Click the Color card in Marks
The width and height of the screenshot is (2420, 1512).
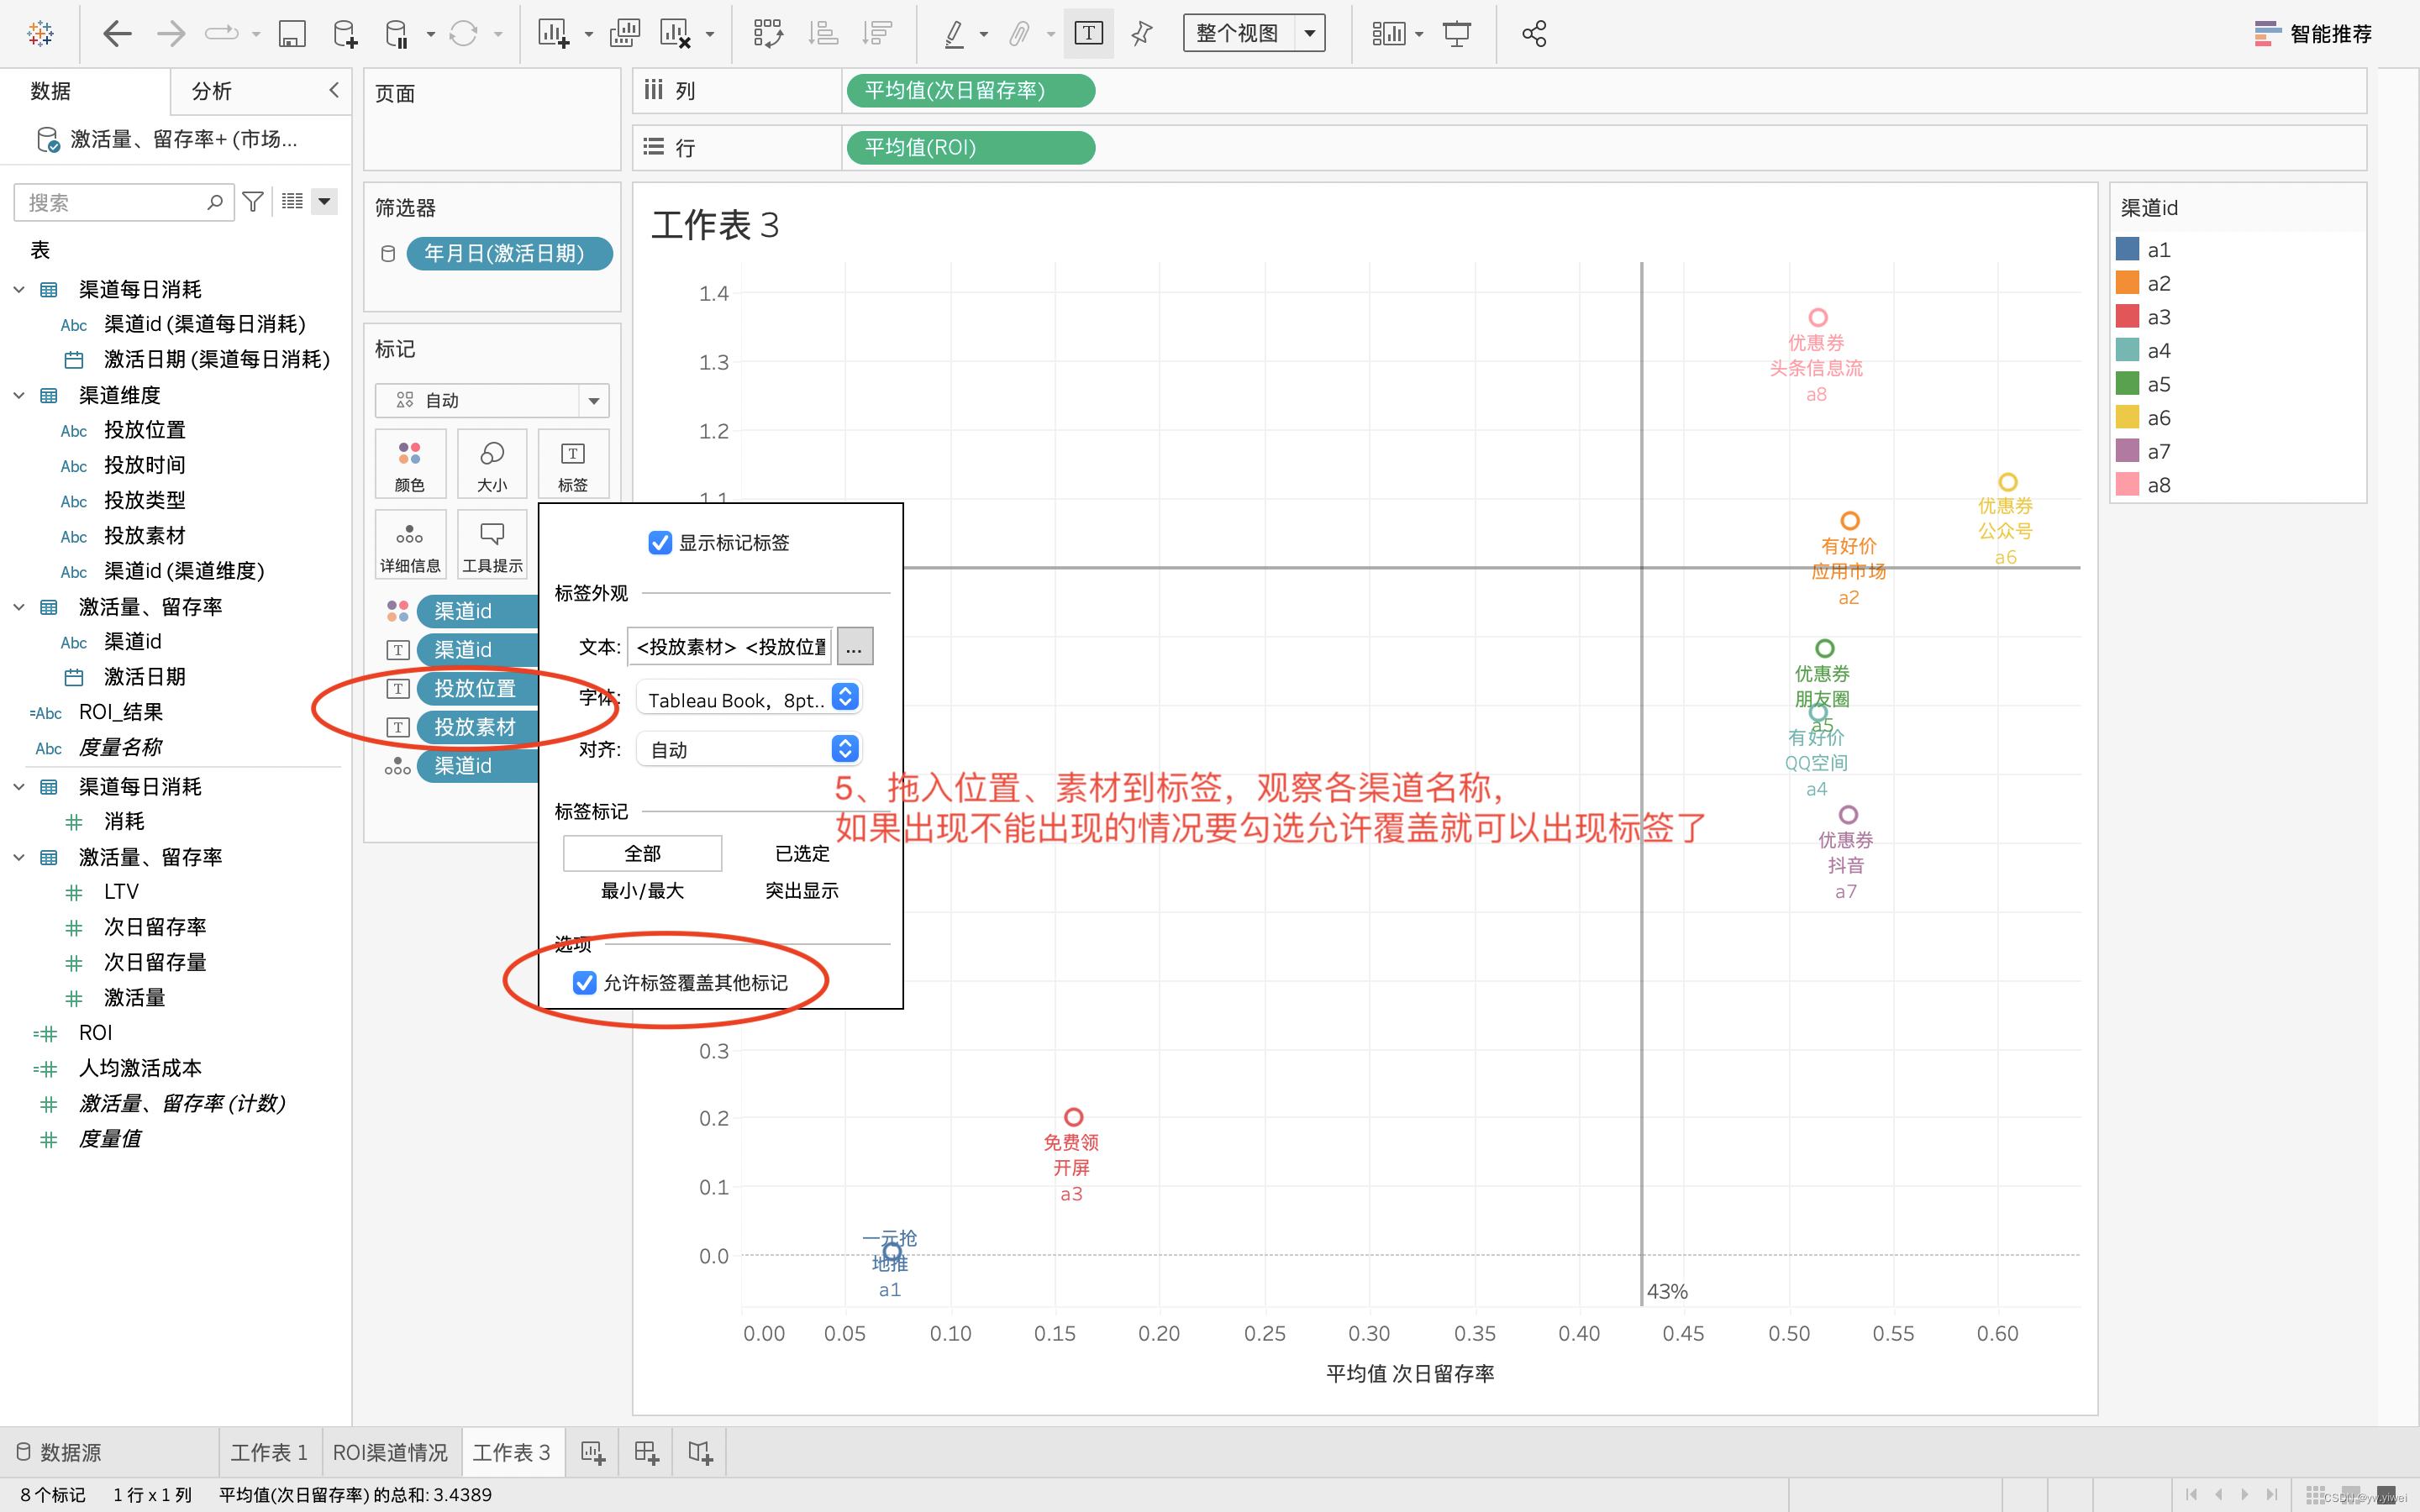point(409,464)
